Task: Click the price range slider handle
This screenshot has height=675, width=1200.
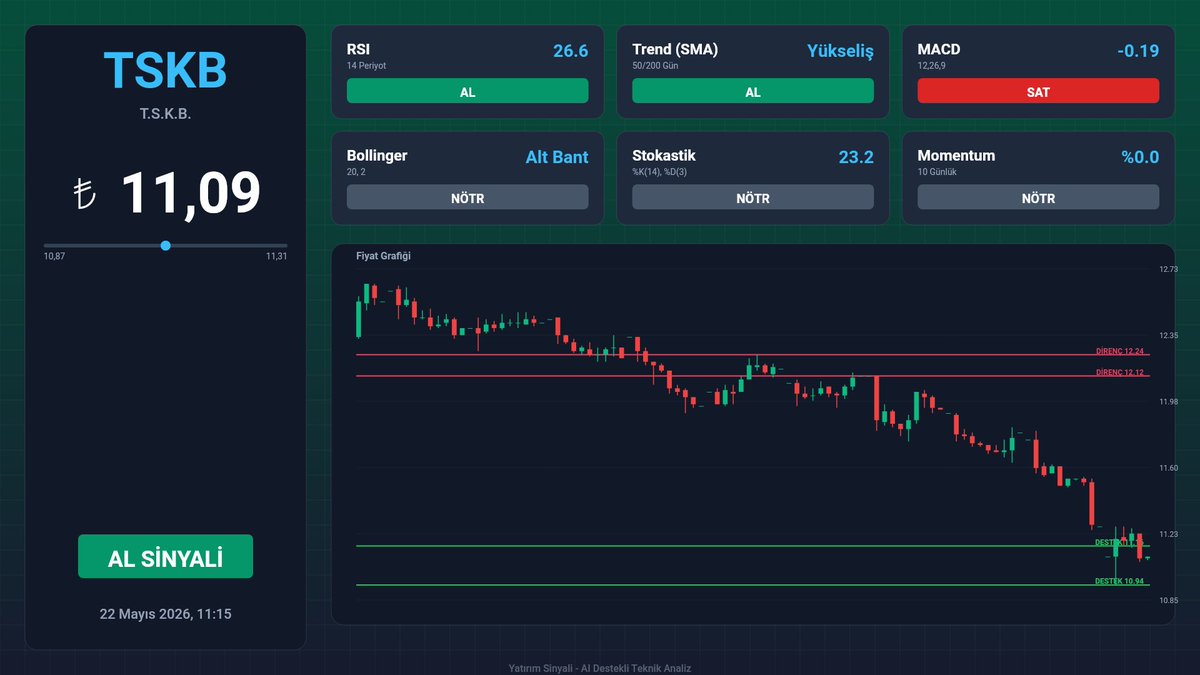Action: (x=165, y=245)
